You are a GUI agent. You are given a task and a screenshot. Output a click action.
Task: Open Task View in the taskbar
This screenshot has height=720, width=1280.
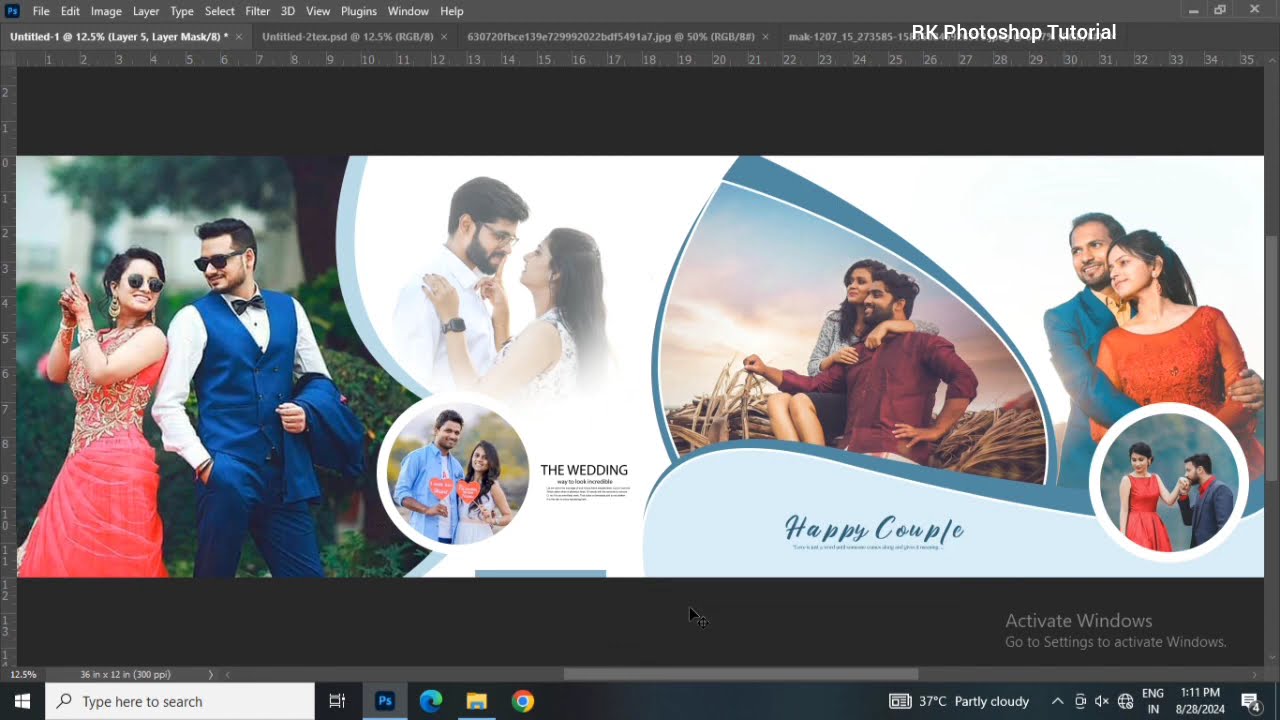(337, 701)
